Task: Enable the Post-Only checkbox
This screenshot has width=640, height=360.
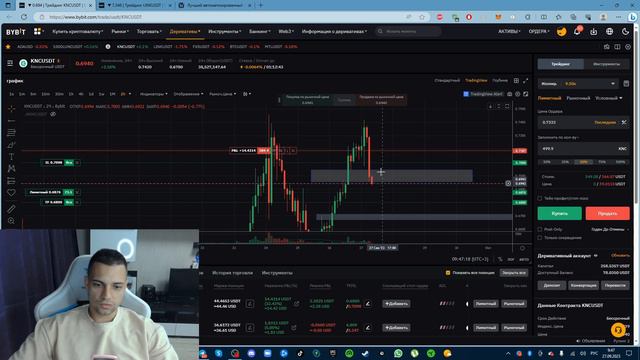Action: (540, 229)
